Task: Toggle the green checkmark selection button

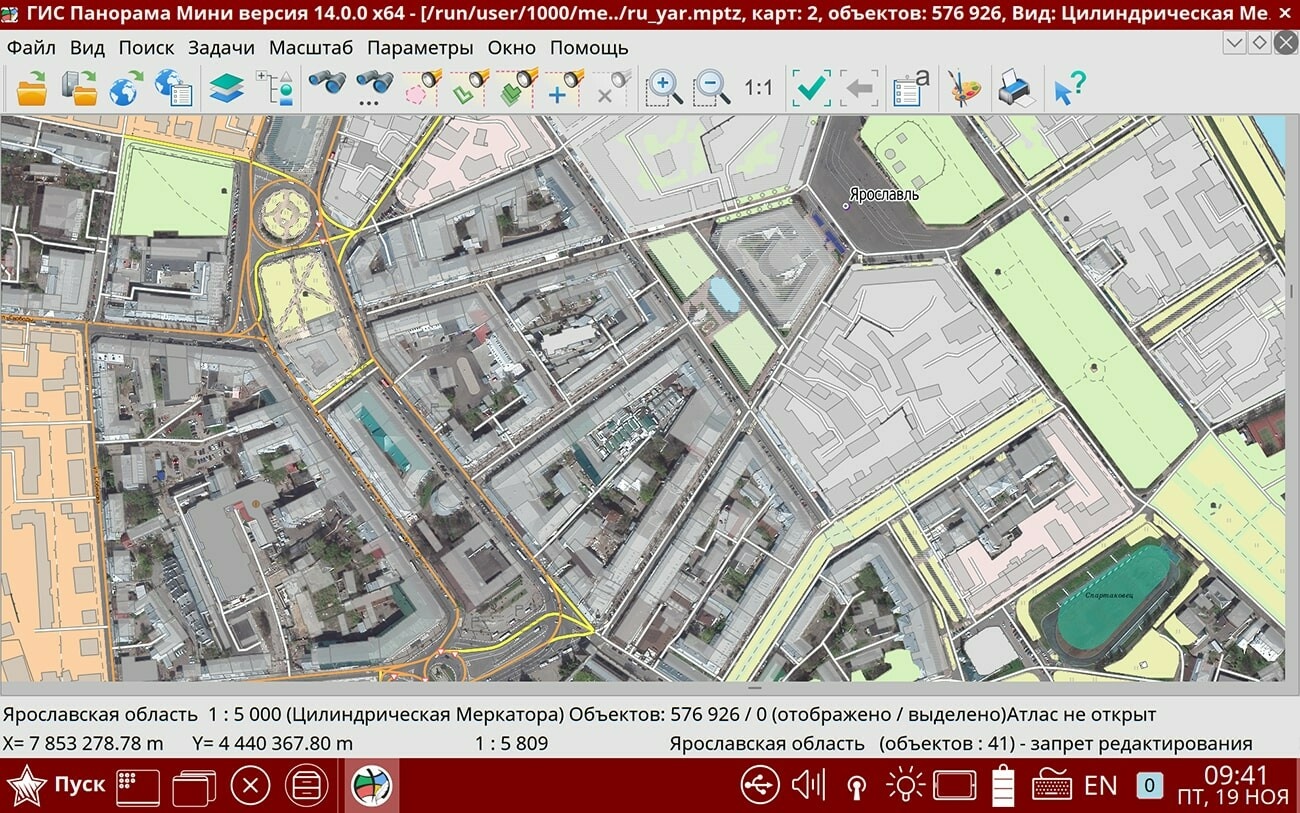Action: [x=811, y=88]
